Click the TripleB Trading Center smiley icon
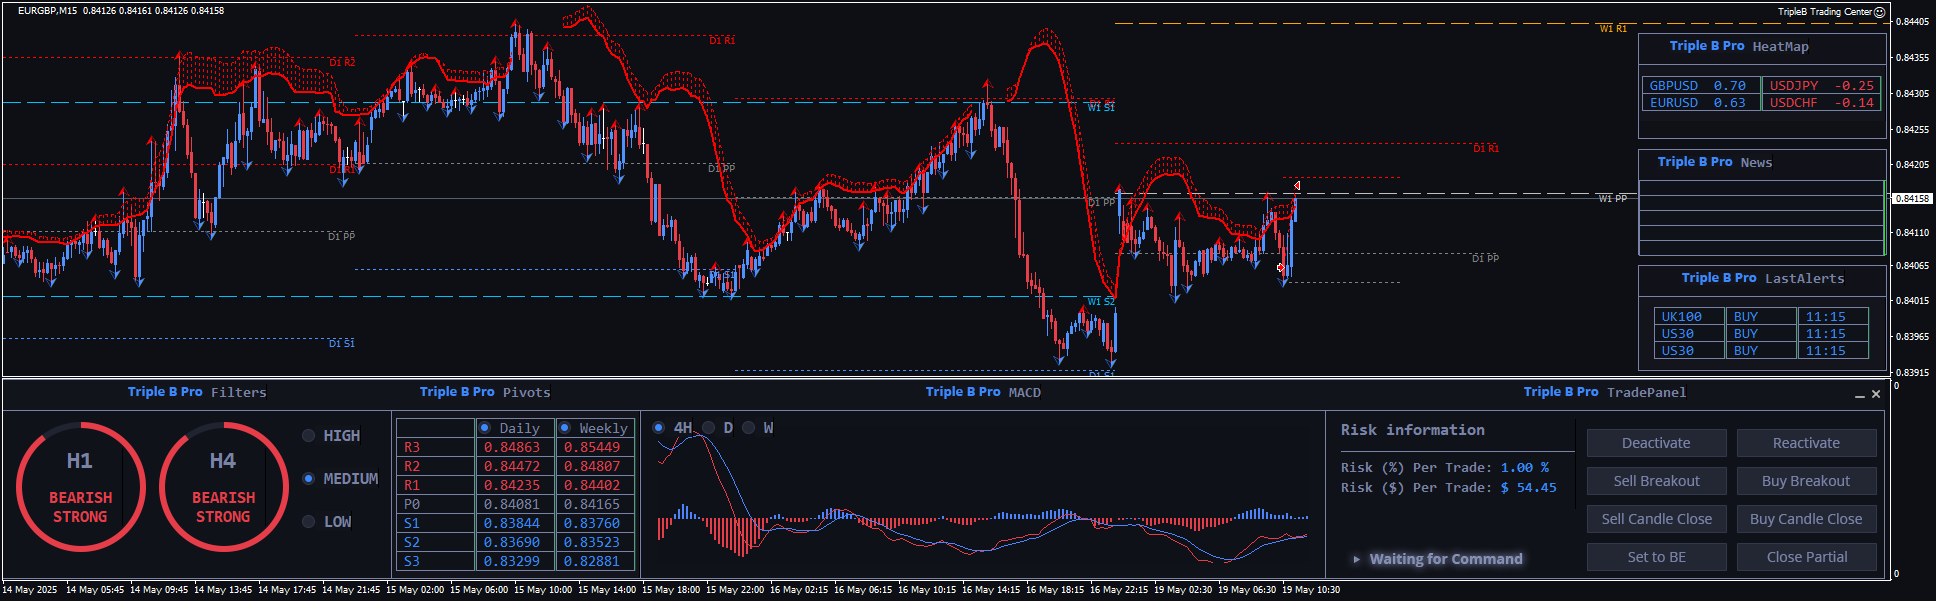Viewport: 1936px width, 601px height. 1879,12
